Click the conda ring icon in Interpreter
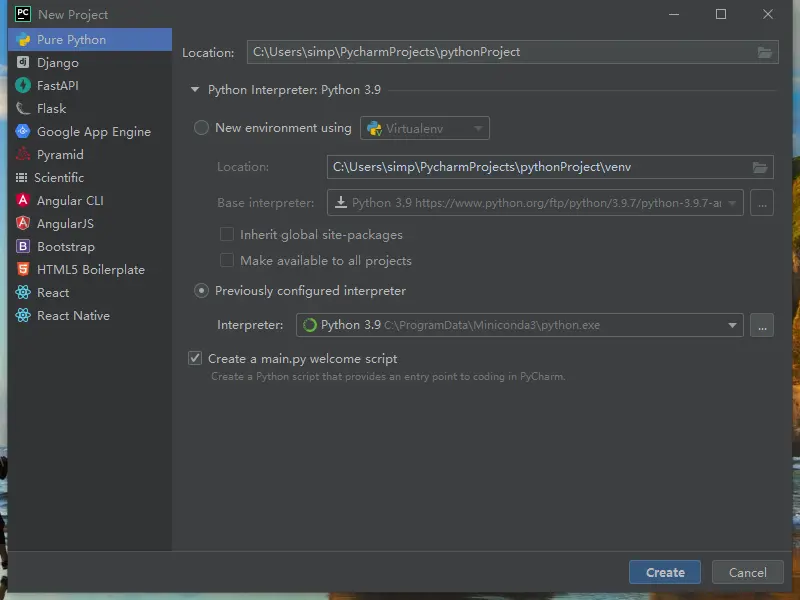Image resolution: width=800 pixels, height=600 pixels. 310,325
